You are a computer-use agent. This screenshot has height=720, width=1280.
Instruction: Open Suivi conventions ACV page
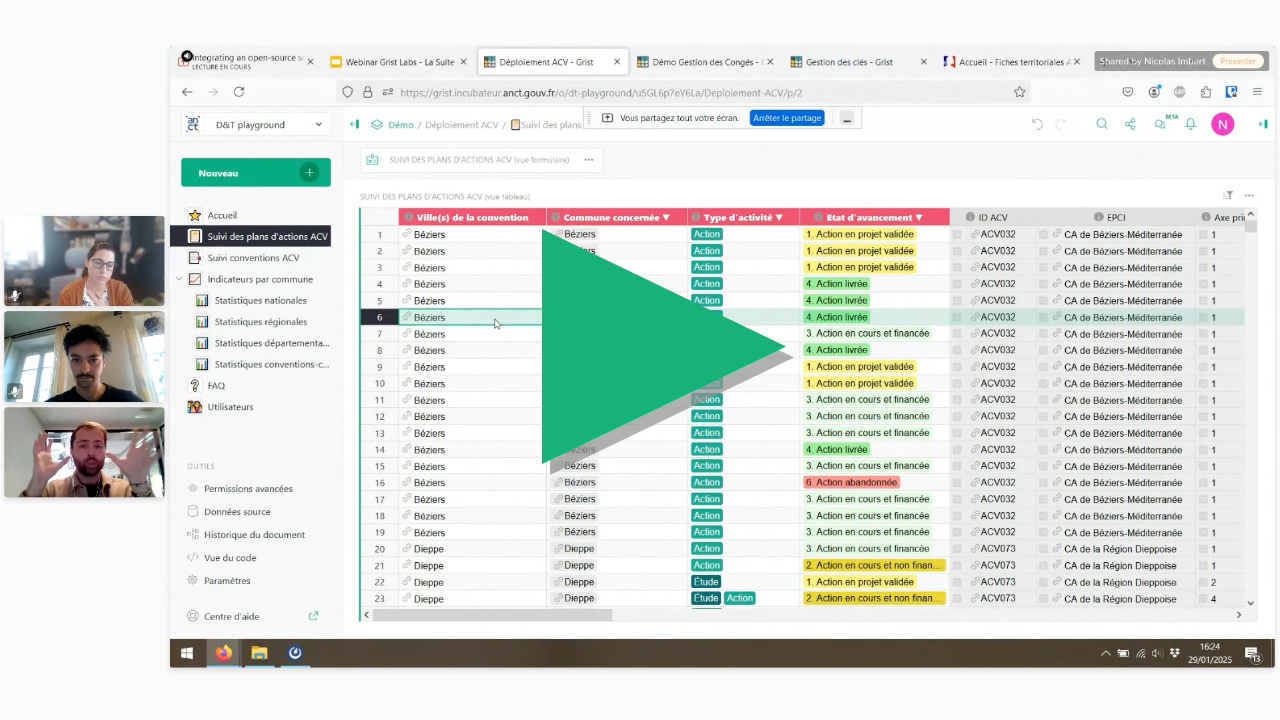coord(253,258)
